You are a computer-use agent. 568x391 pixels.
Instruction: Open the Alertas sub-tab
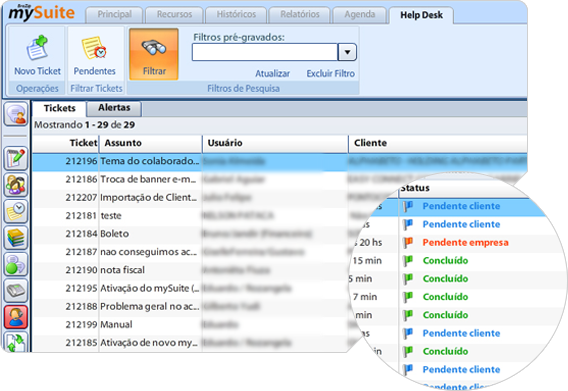tap(114, 108)
